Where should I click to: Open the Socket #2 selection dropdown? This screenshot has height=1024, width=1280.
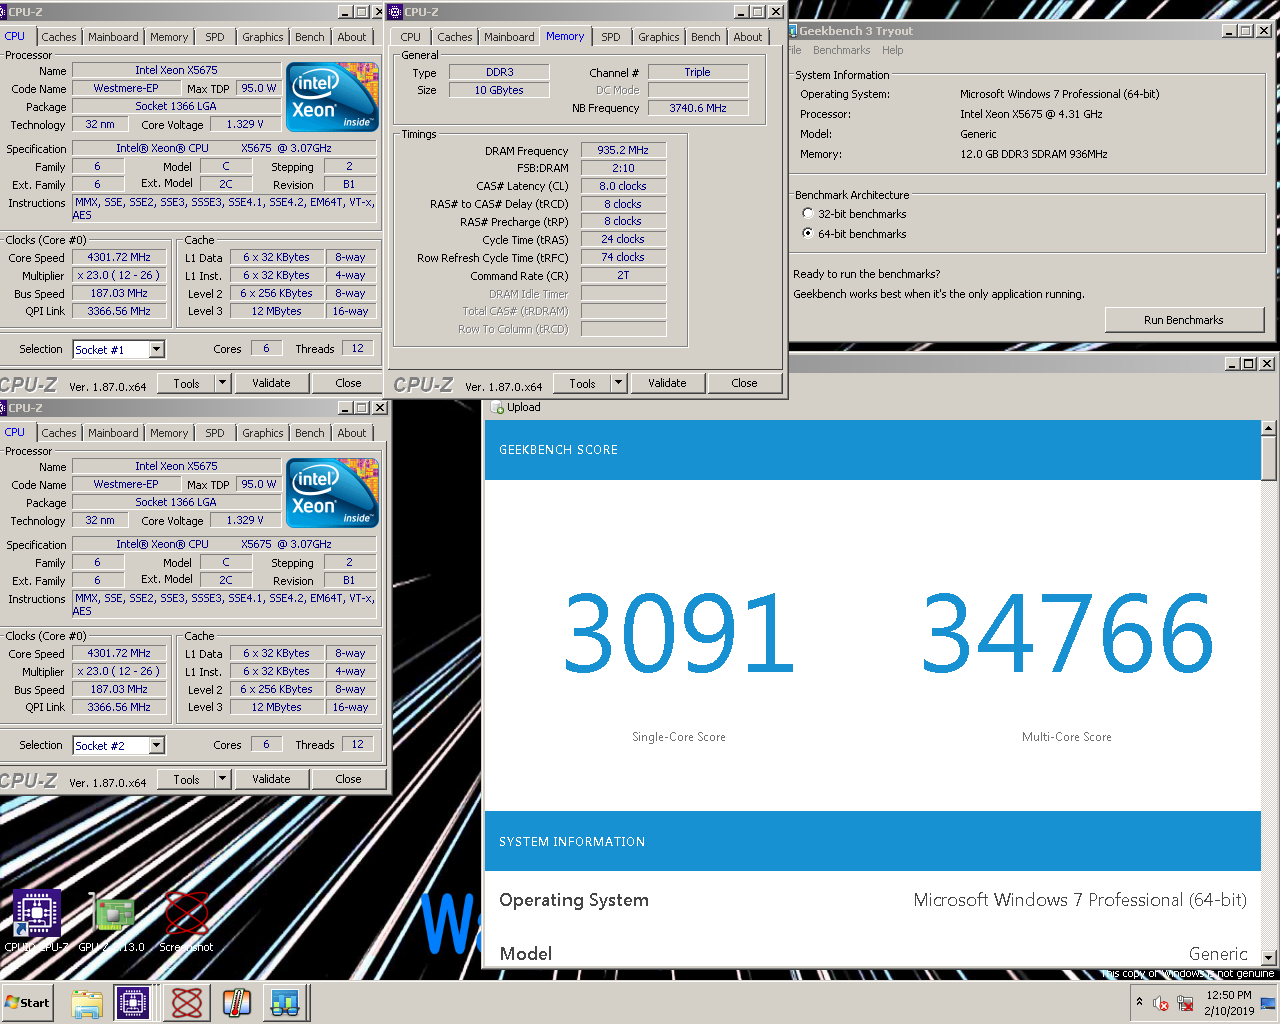156,745
